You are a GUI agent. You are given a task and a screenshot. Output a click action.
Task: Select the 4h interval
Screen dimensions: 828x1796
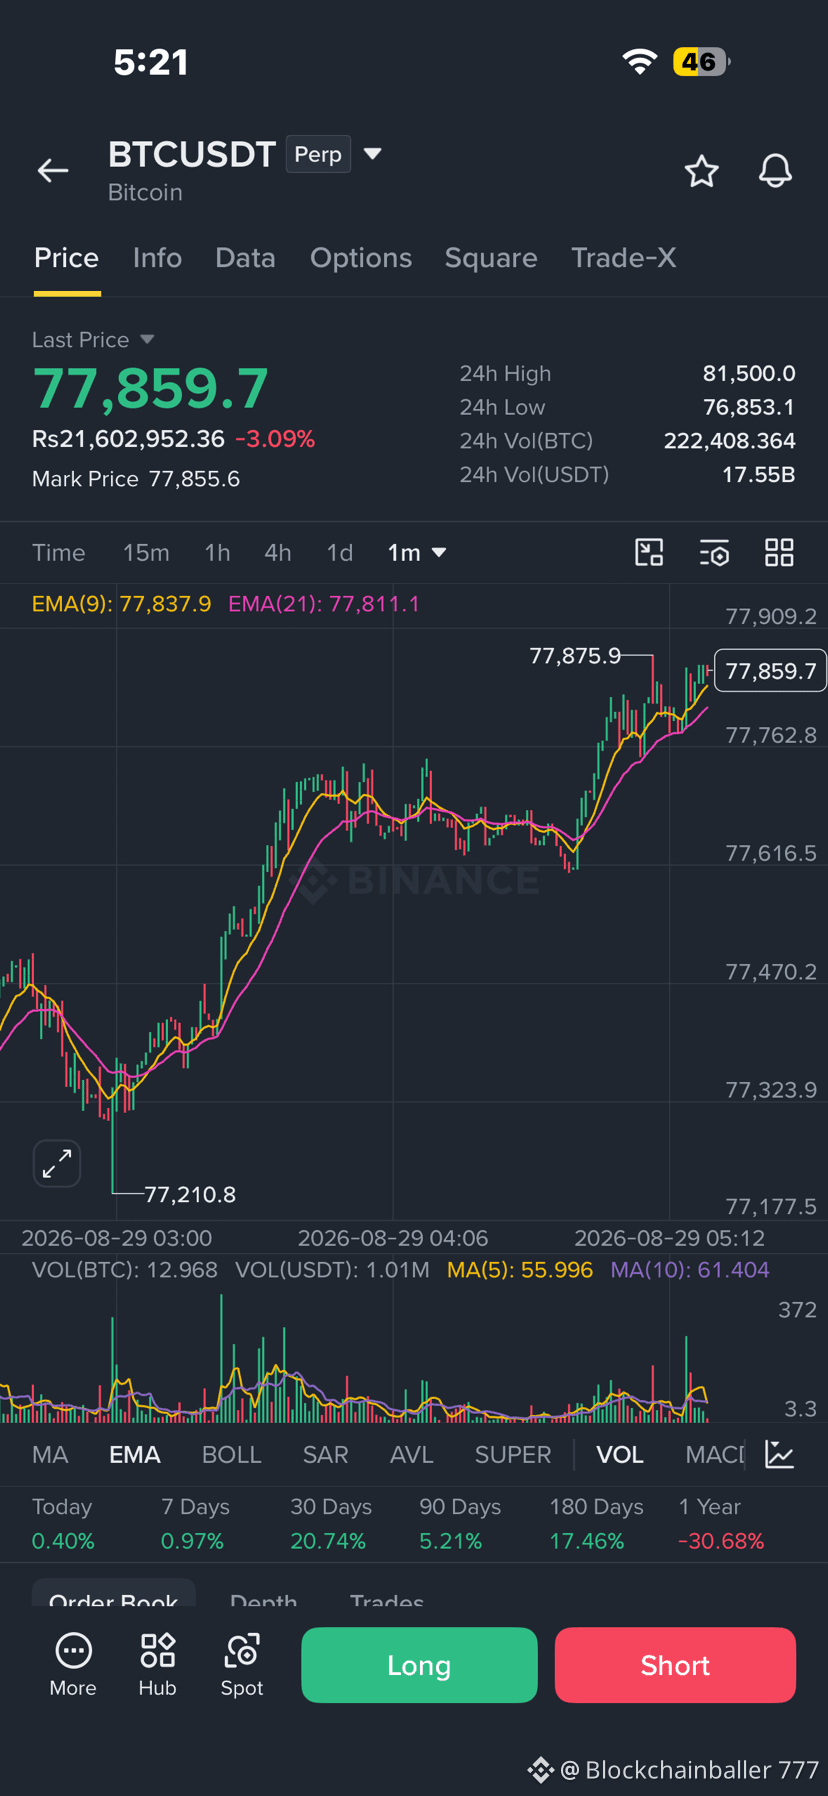(x=278, y=553)
